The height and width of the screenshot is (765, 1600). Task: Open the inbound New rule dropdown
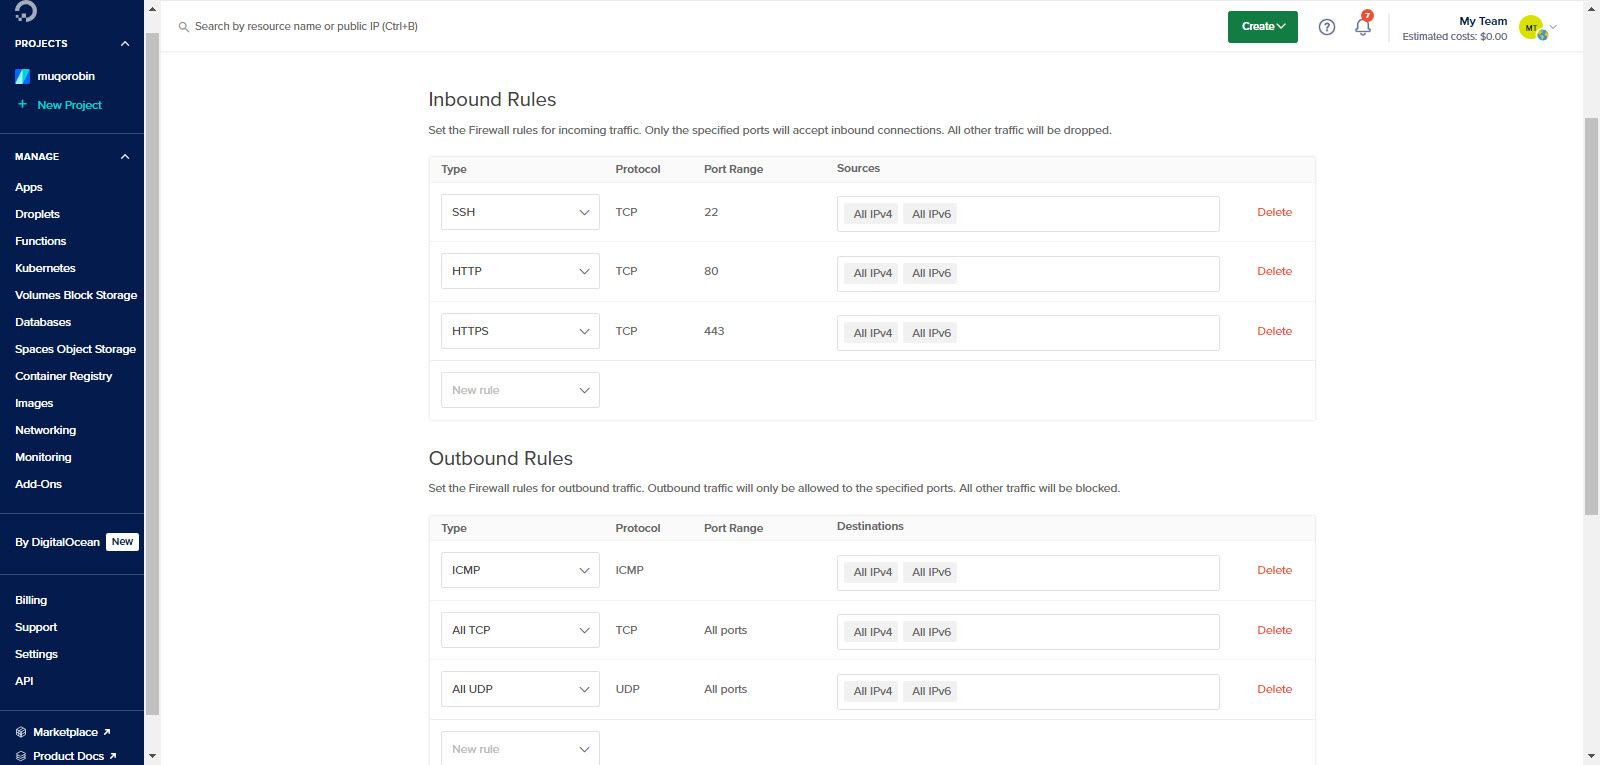520,390
